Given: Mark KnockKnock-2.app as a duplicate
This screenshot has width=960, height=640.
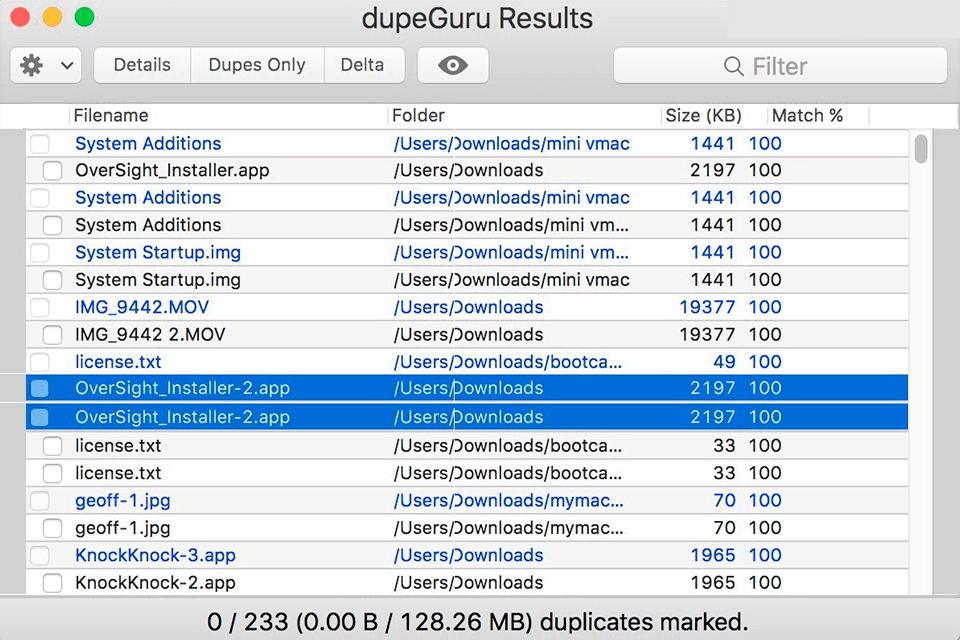Looking at the screenshot, I should (52, 582).
